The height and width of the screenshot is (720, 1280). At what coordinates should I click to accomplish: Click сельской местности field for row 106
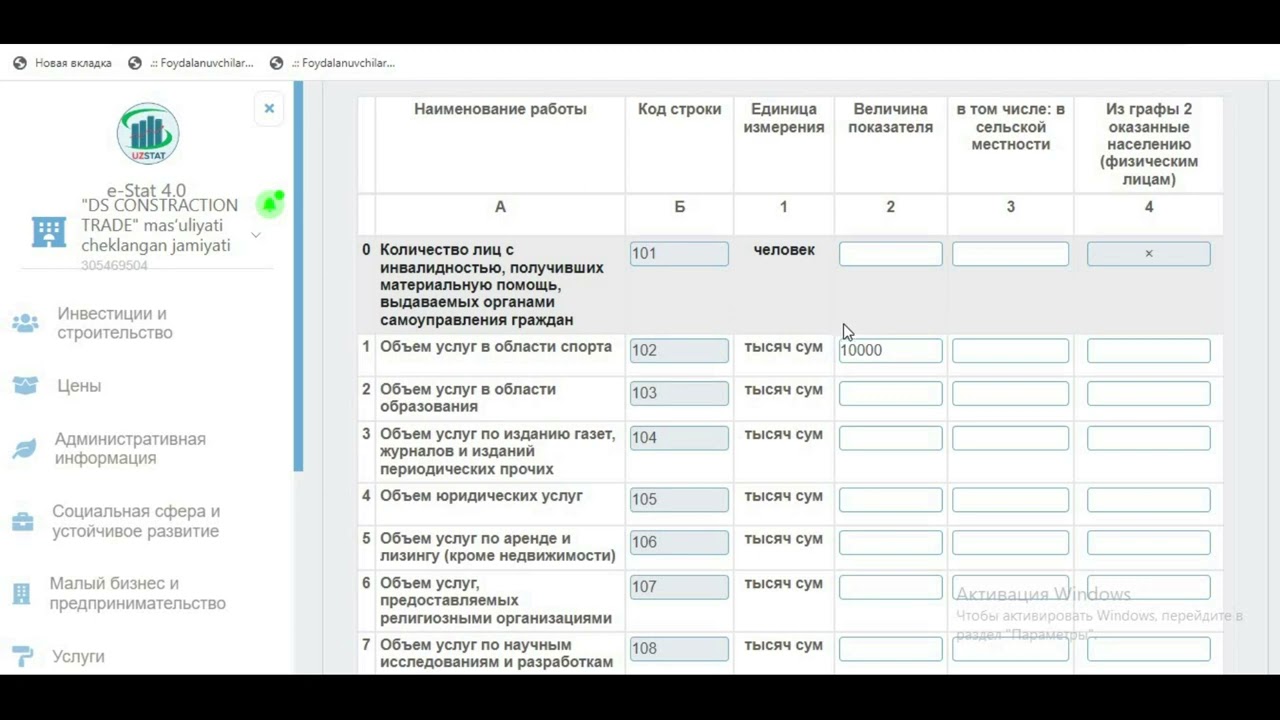[1010, 542]
